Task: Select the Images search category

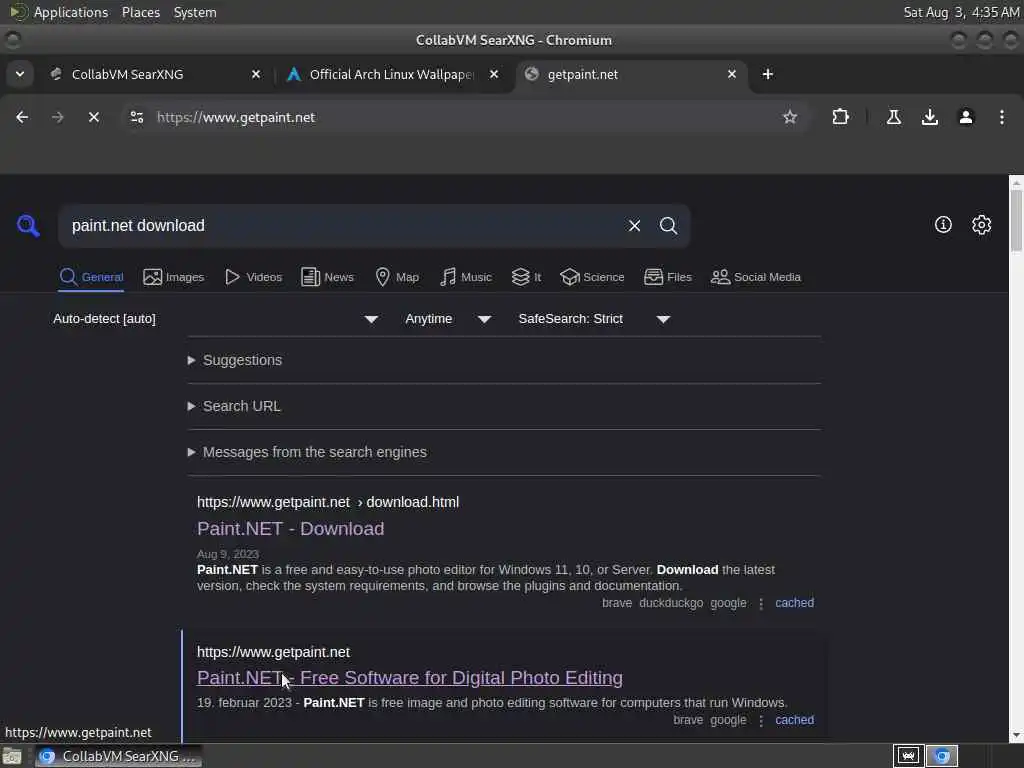Action: (x=173, y=277)
